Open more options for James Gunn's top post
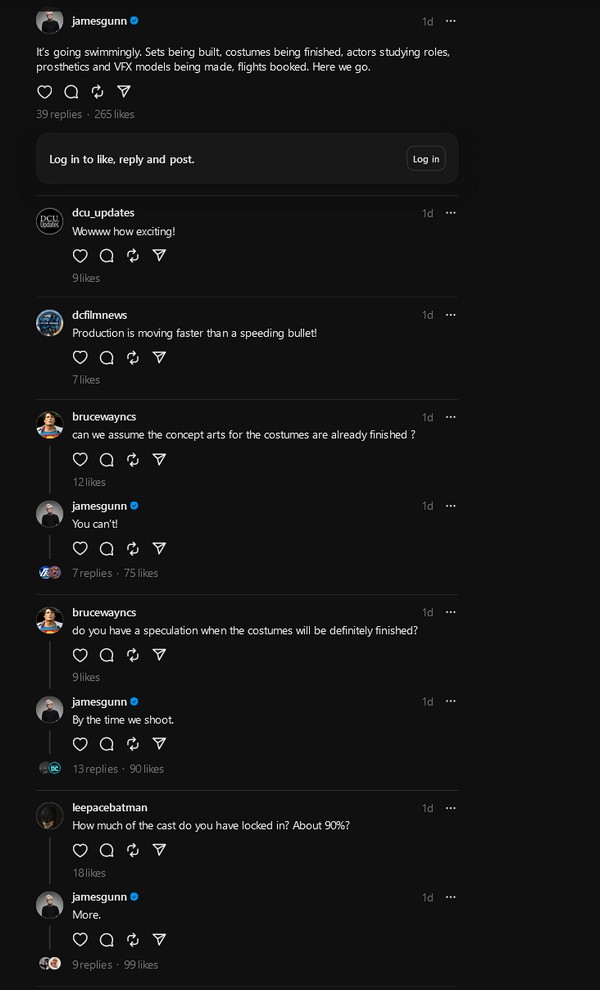 [451, 21]
